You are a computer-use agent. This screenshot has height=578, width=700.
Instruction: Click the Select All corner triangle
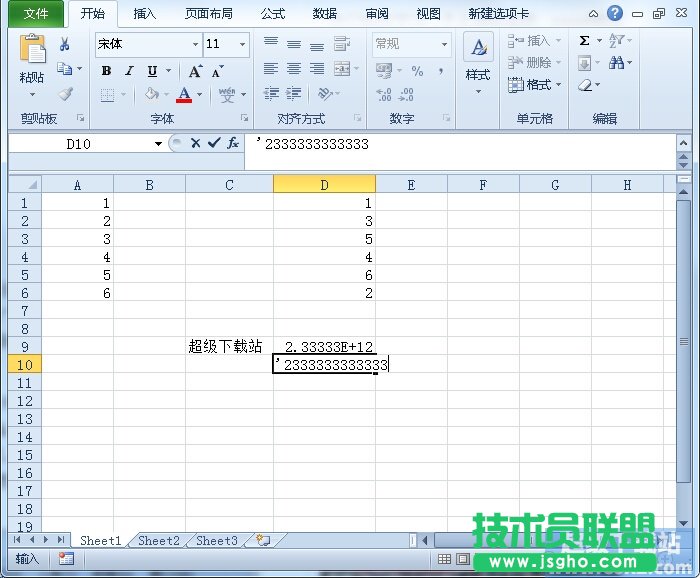tap(25, 184)
